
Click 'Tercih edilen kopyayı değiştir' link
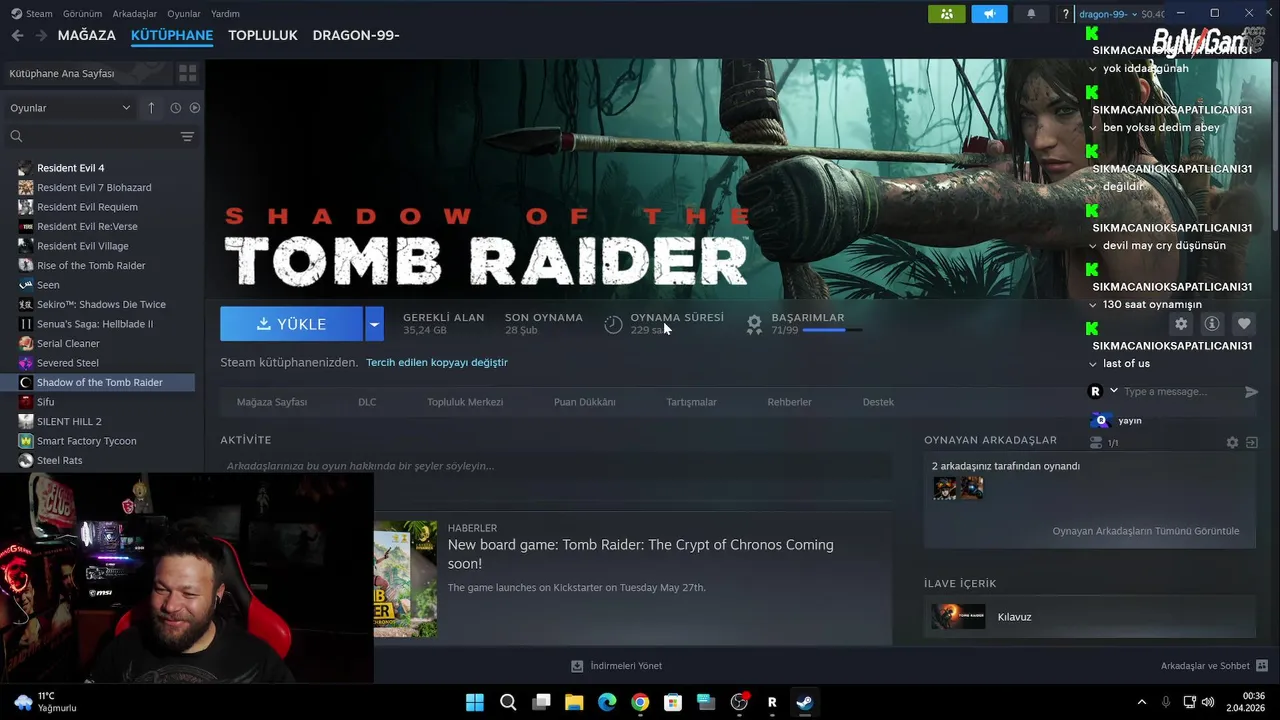437,362
